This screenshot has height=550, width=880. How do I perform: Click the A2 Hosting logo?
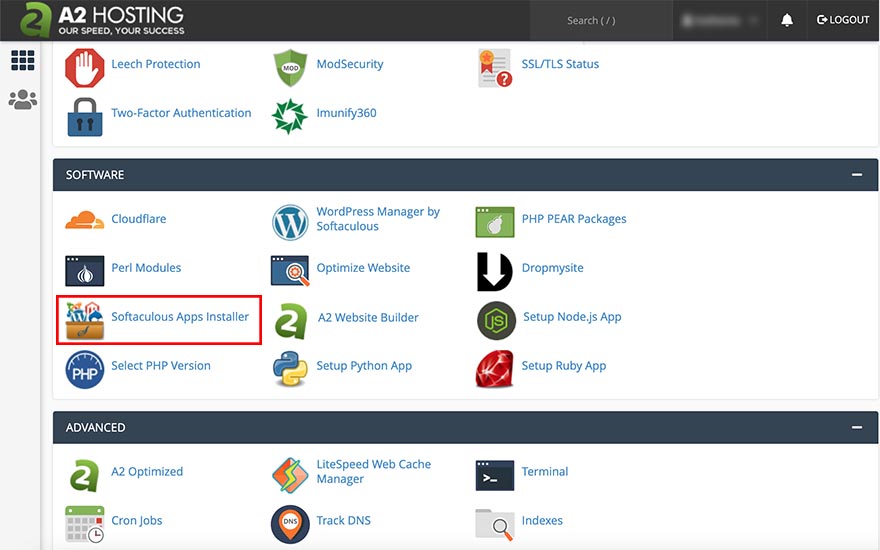[x=102, y=20]
